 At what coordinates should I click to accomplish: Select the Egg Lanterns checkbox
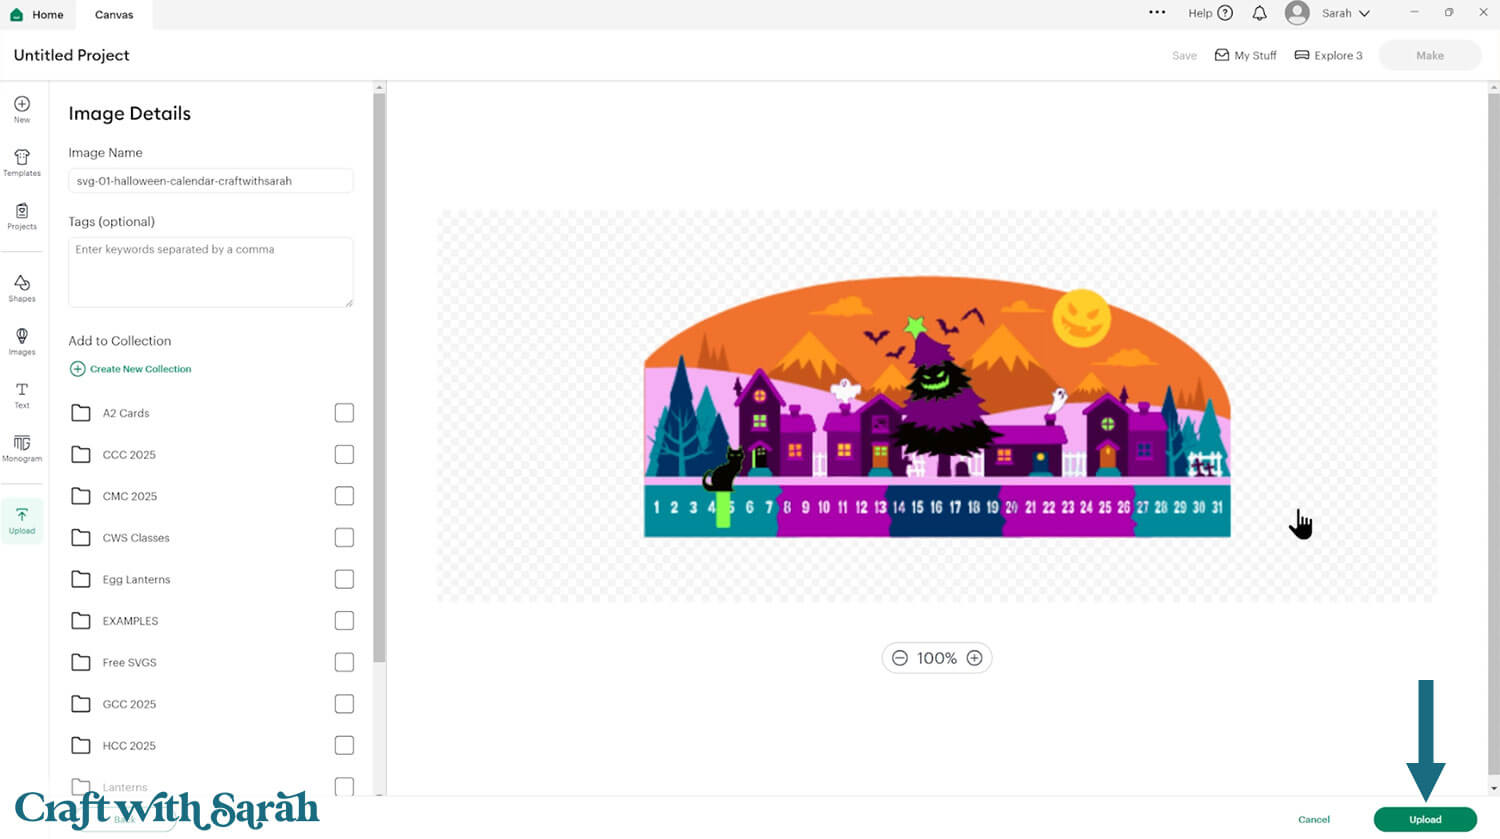(344, 579)
